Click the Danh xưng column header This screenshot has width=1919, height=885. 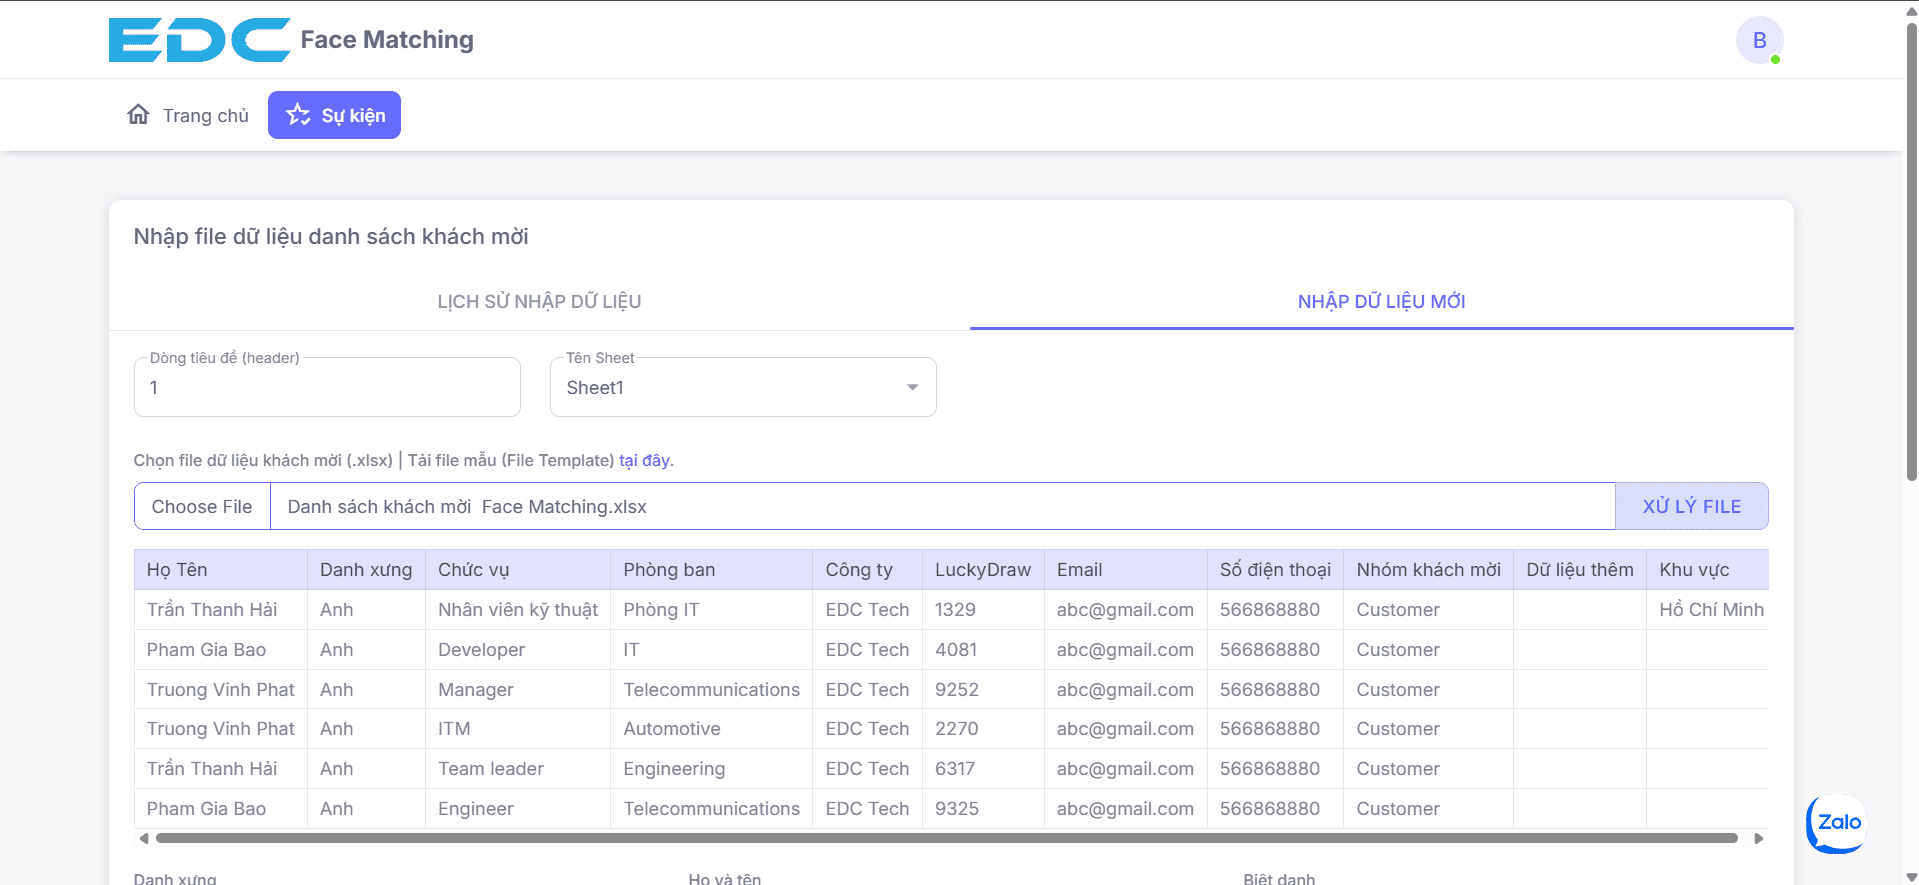pos(366,570)
